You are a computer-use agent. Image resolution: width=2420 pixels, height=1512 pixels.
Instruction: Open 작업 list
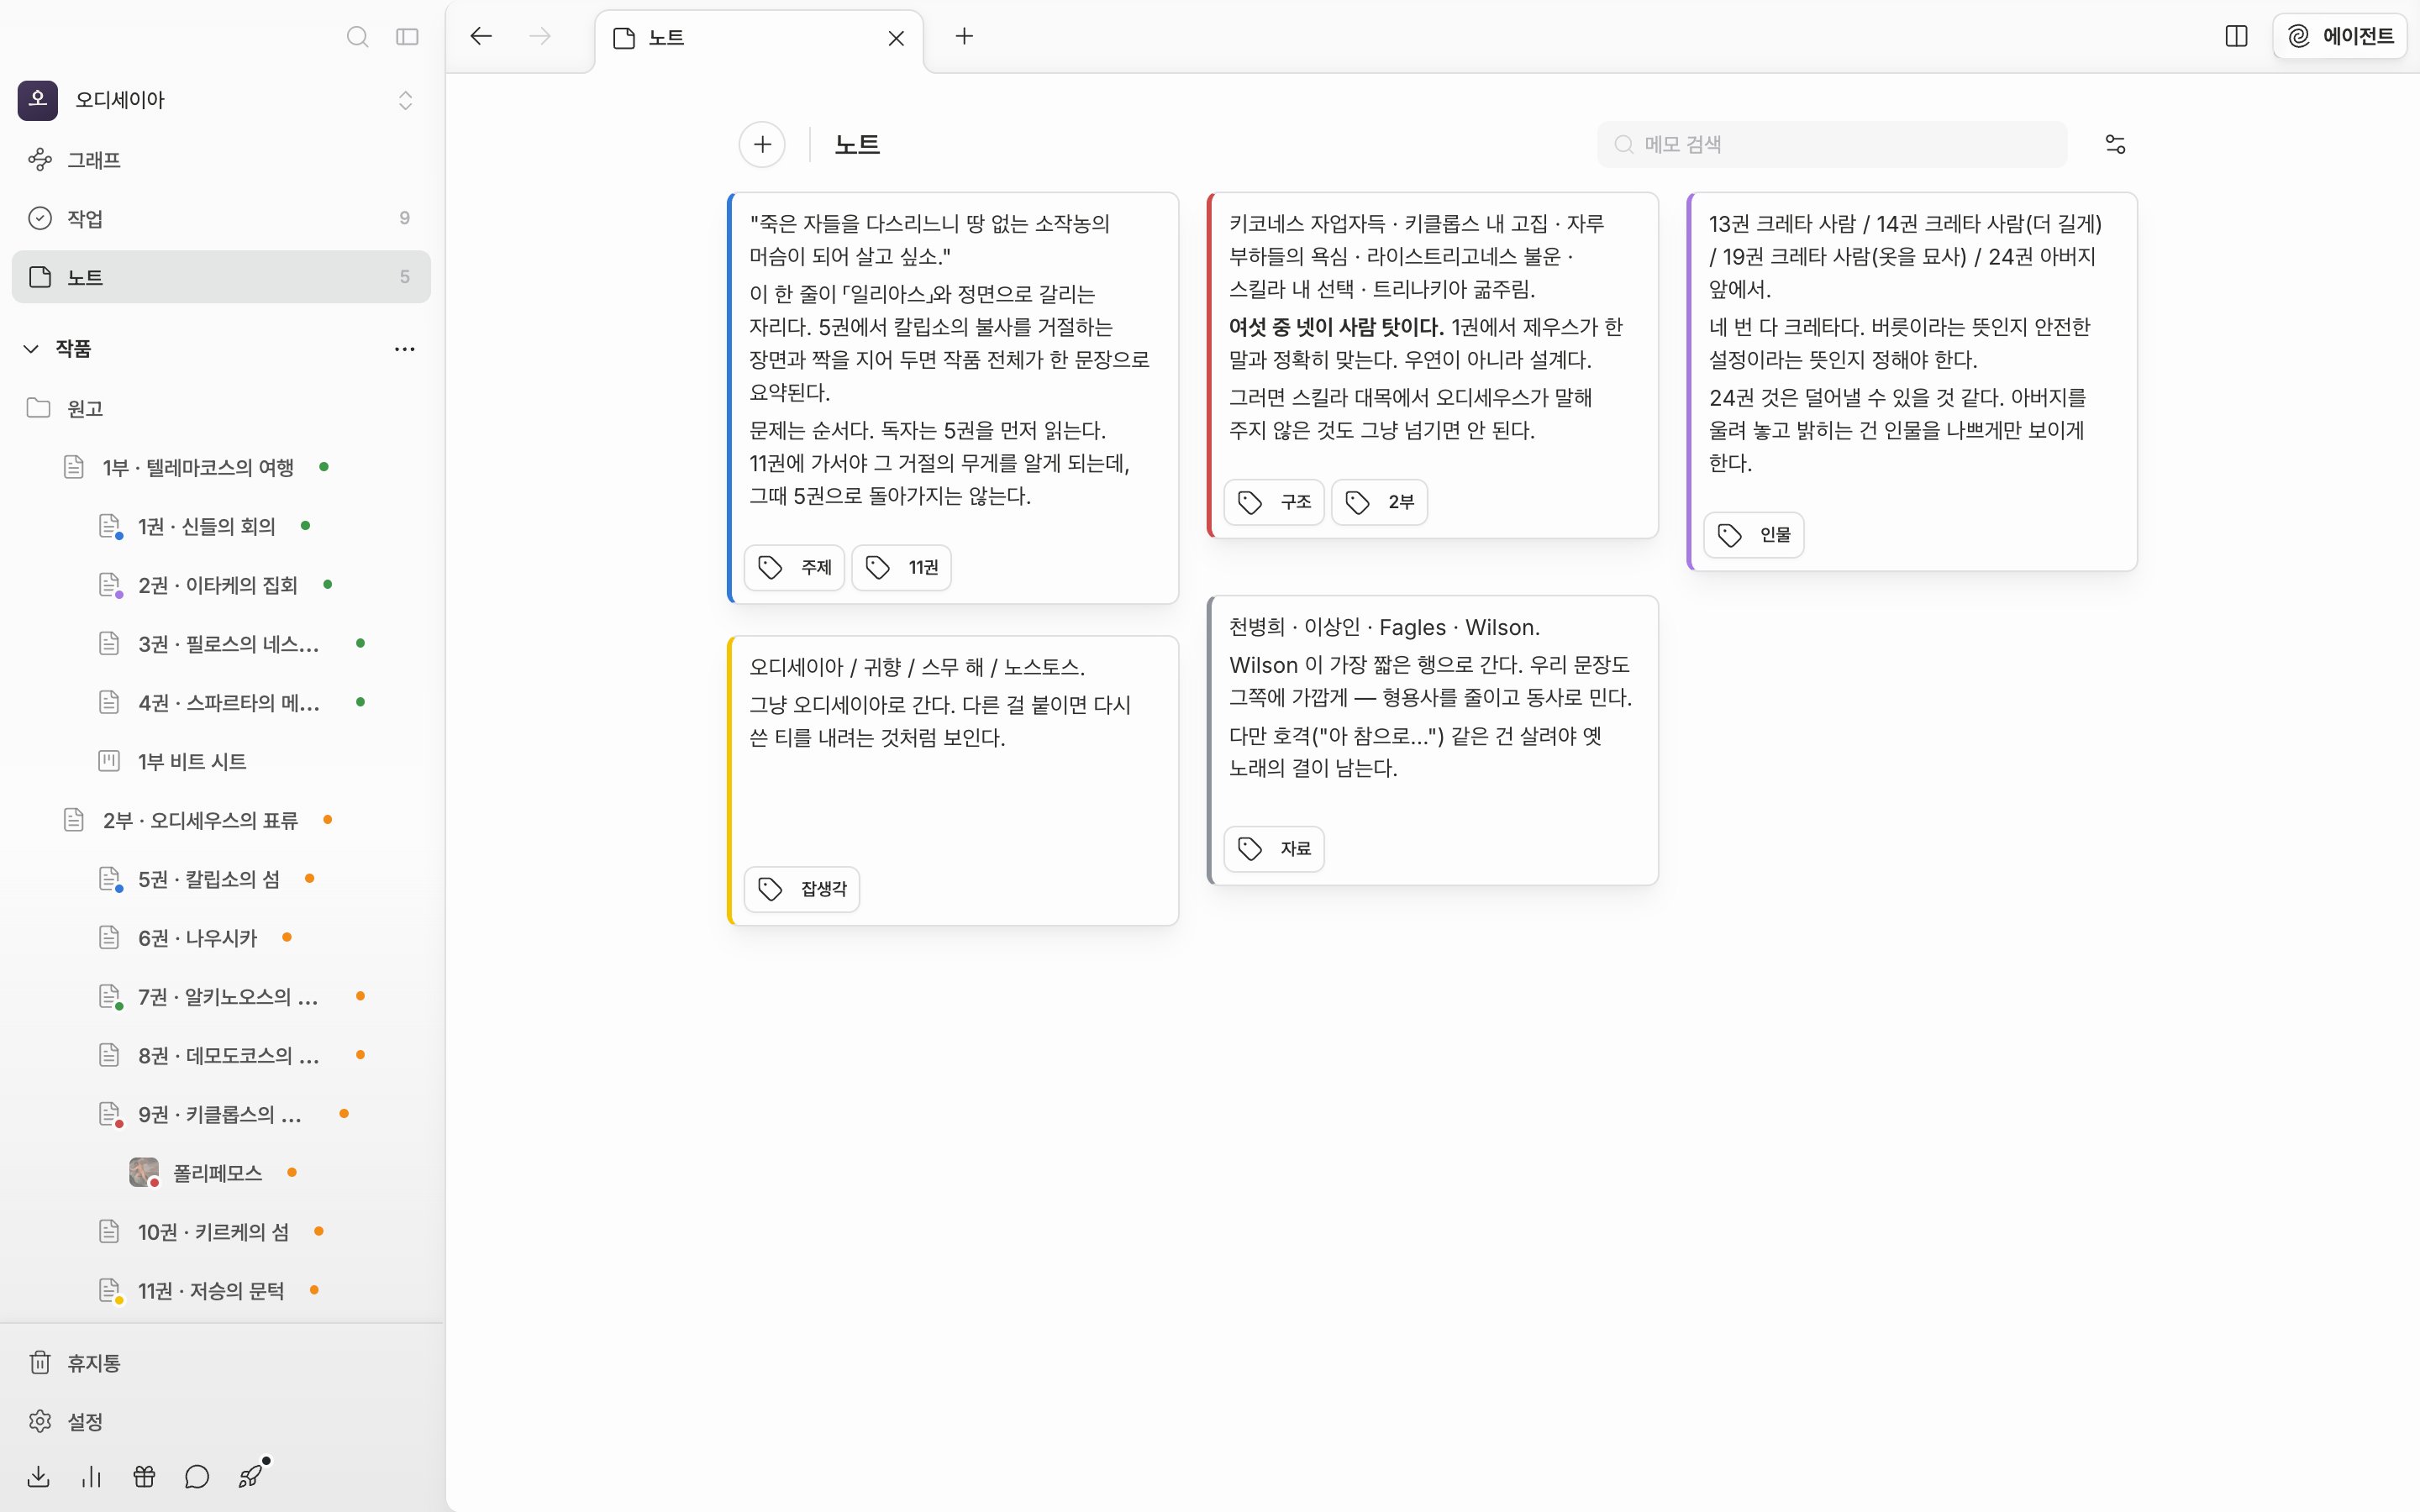tap(221, 218)
